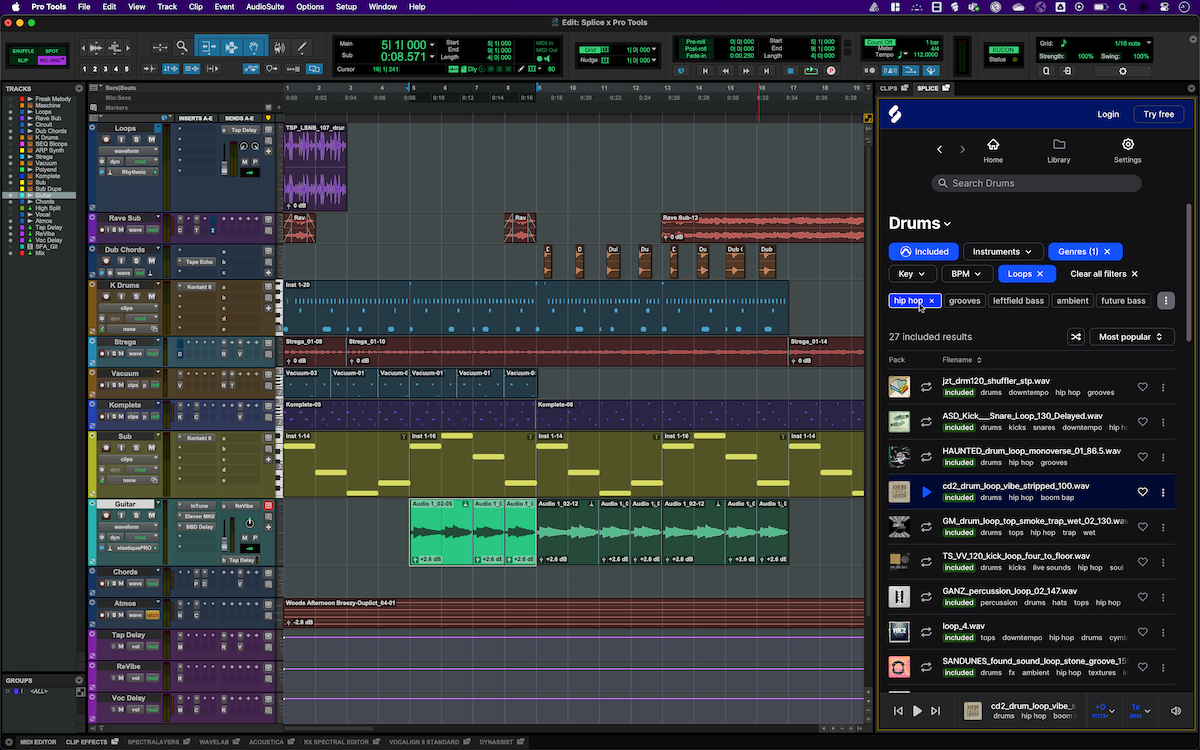Adjust the Splice preview volume control
This screenshot has width=1200, height=750.
click(1176, 711)
